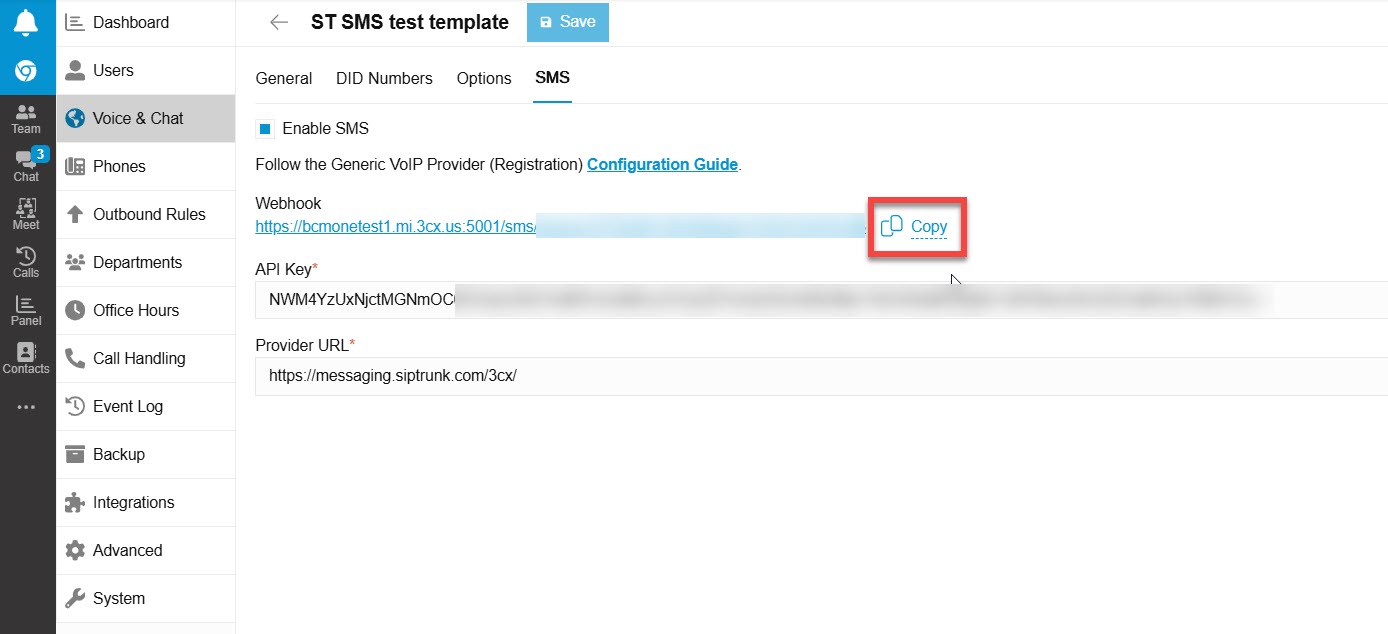Click the Provider URL input field

(821, 376)
